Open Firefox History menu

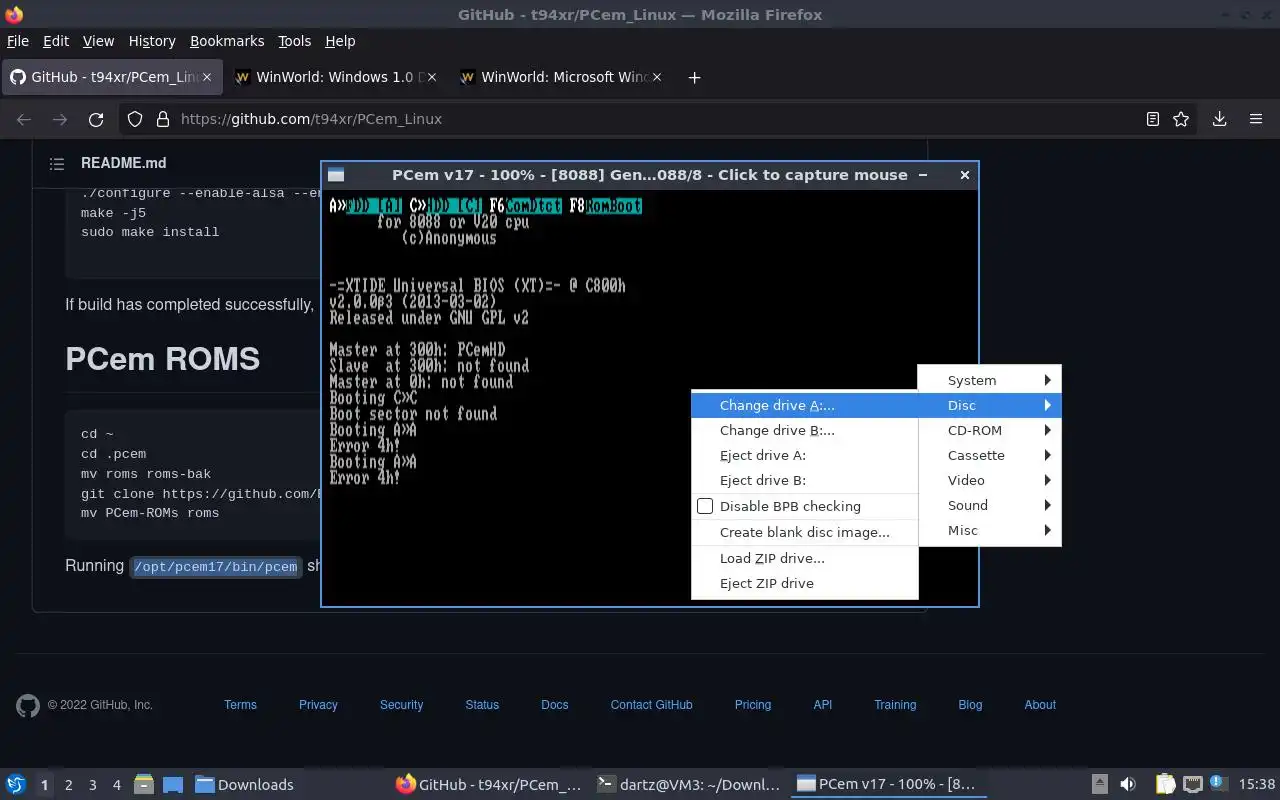[x=152, y=41]
